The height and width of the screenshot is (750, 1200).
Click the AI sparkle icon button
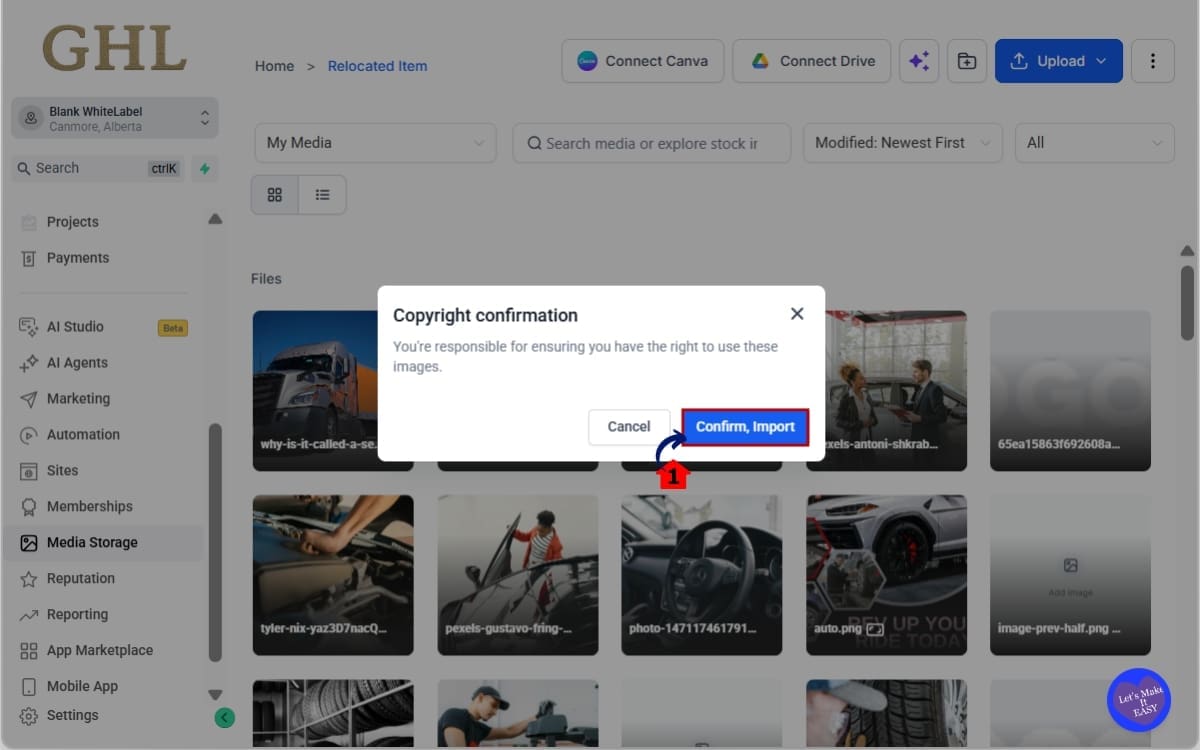(x=919, y=61)
